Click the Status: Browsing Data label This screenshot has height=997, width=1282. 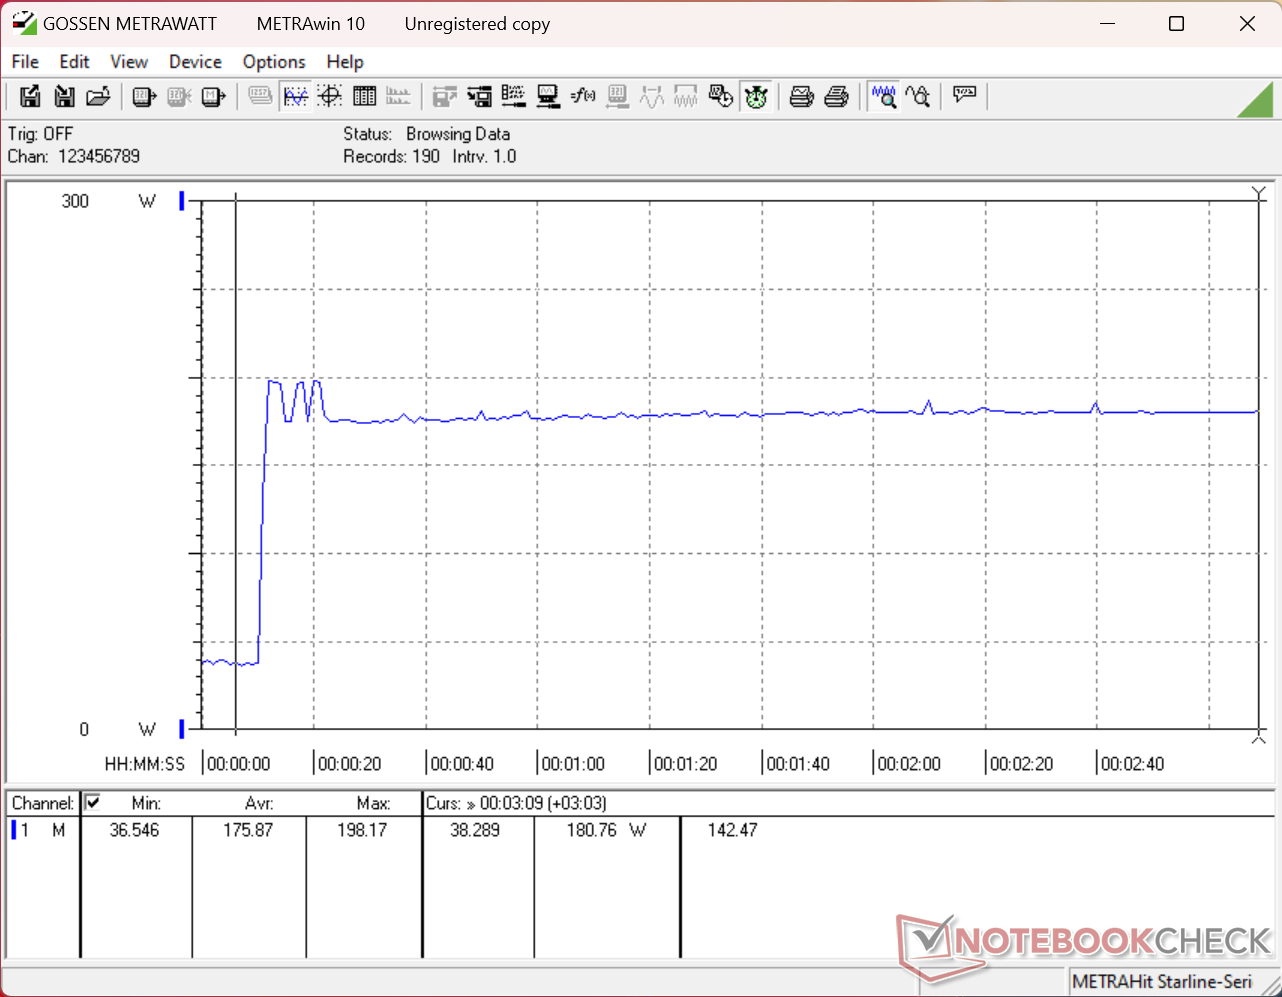tap(426, 134)
